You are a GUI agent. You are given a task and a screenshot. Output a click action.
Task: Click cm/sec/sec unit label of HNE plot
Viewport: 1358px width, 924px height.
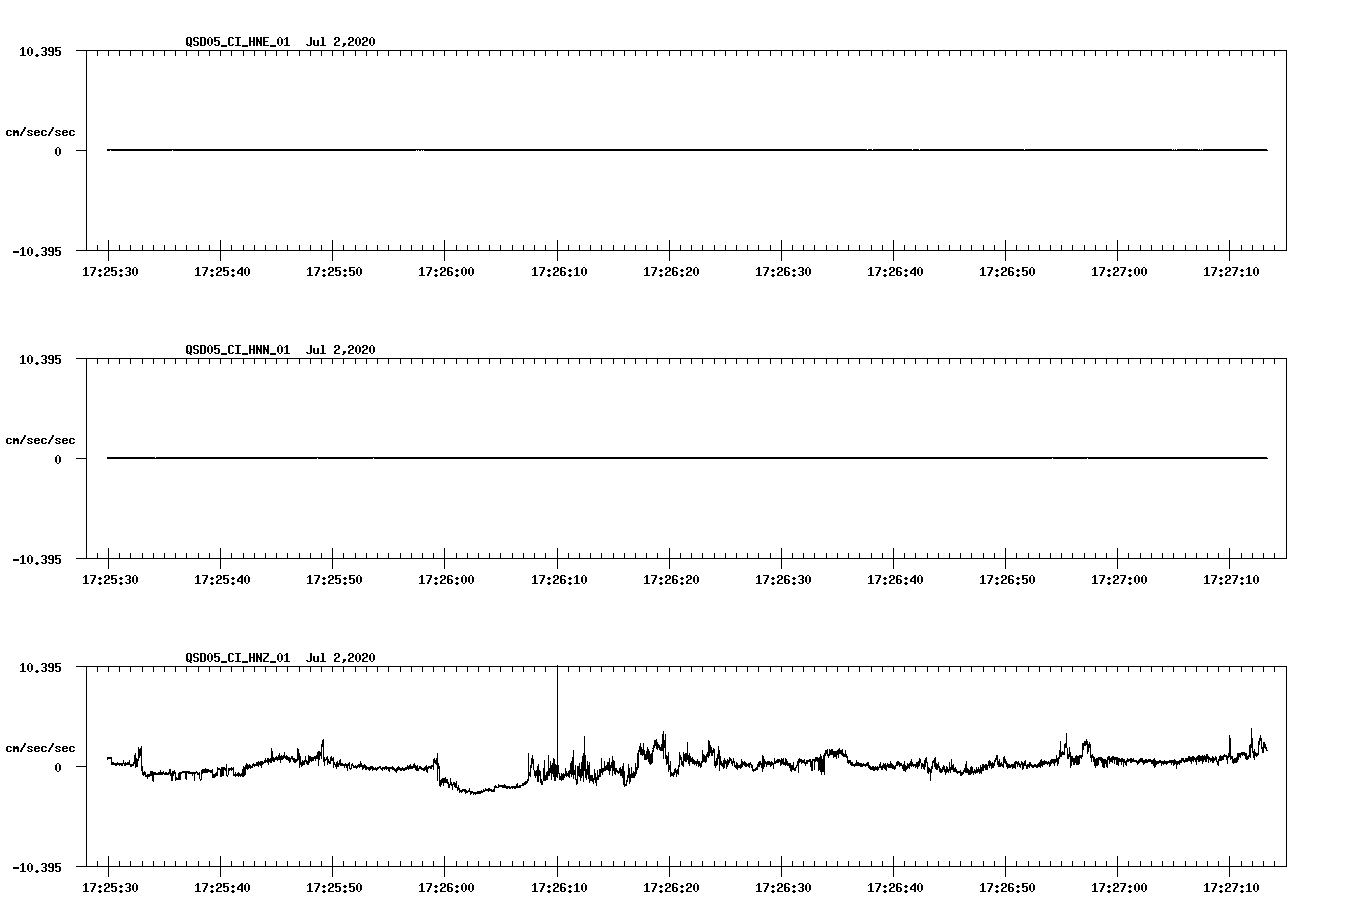coord(40,132)
